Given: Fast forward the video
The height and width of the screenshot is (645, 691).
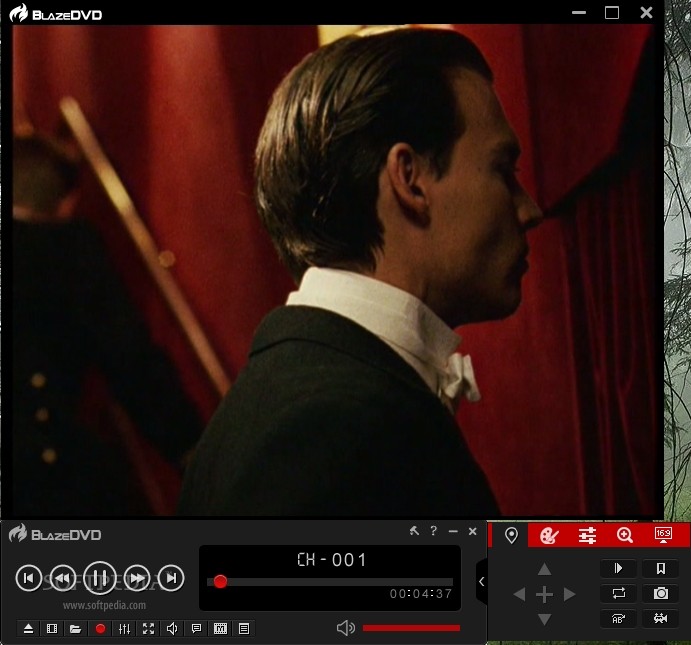Looking at the screenshot, I should point(137,578).
